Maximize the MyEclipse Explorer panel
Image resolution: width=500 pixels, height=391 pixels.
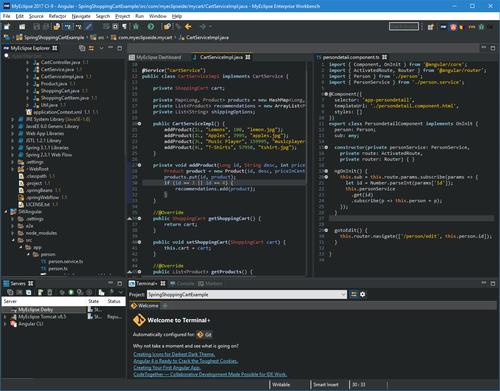click(119, 48)
